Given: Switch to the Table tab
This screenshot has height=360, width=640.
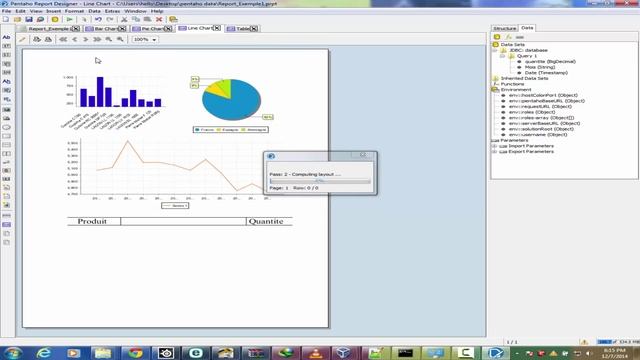Looking at the screenshot, I should tap(242, 29).
